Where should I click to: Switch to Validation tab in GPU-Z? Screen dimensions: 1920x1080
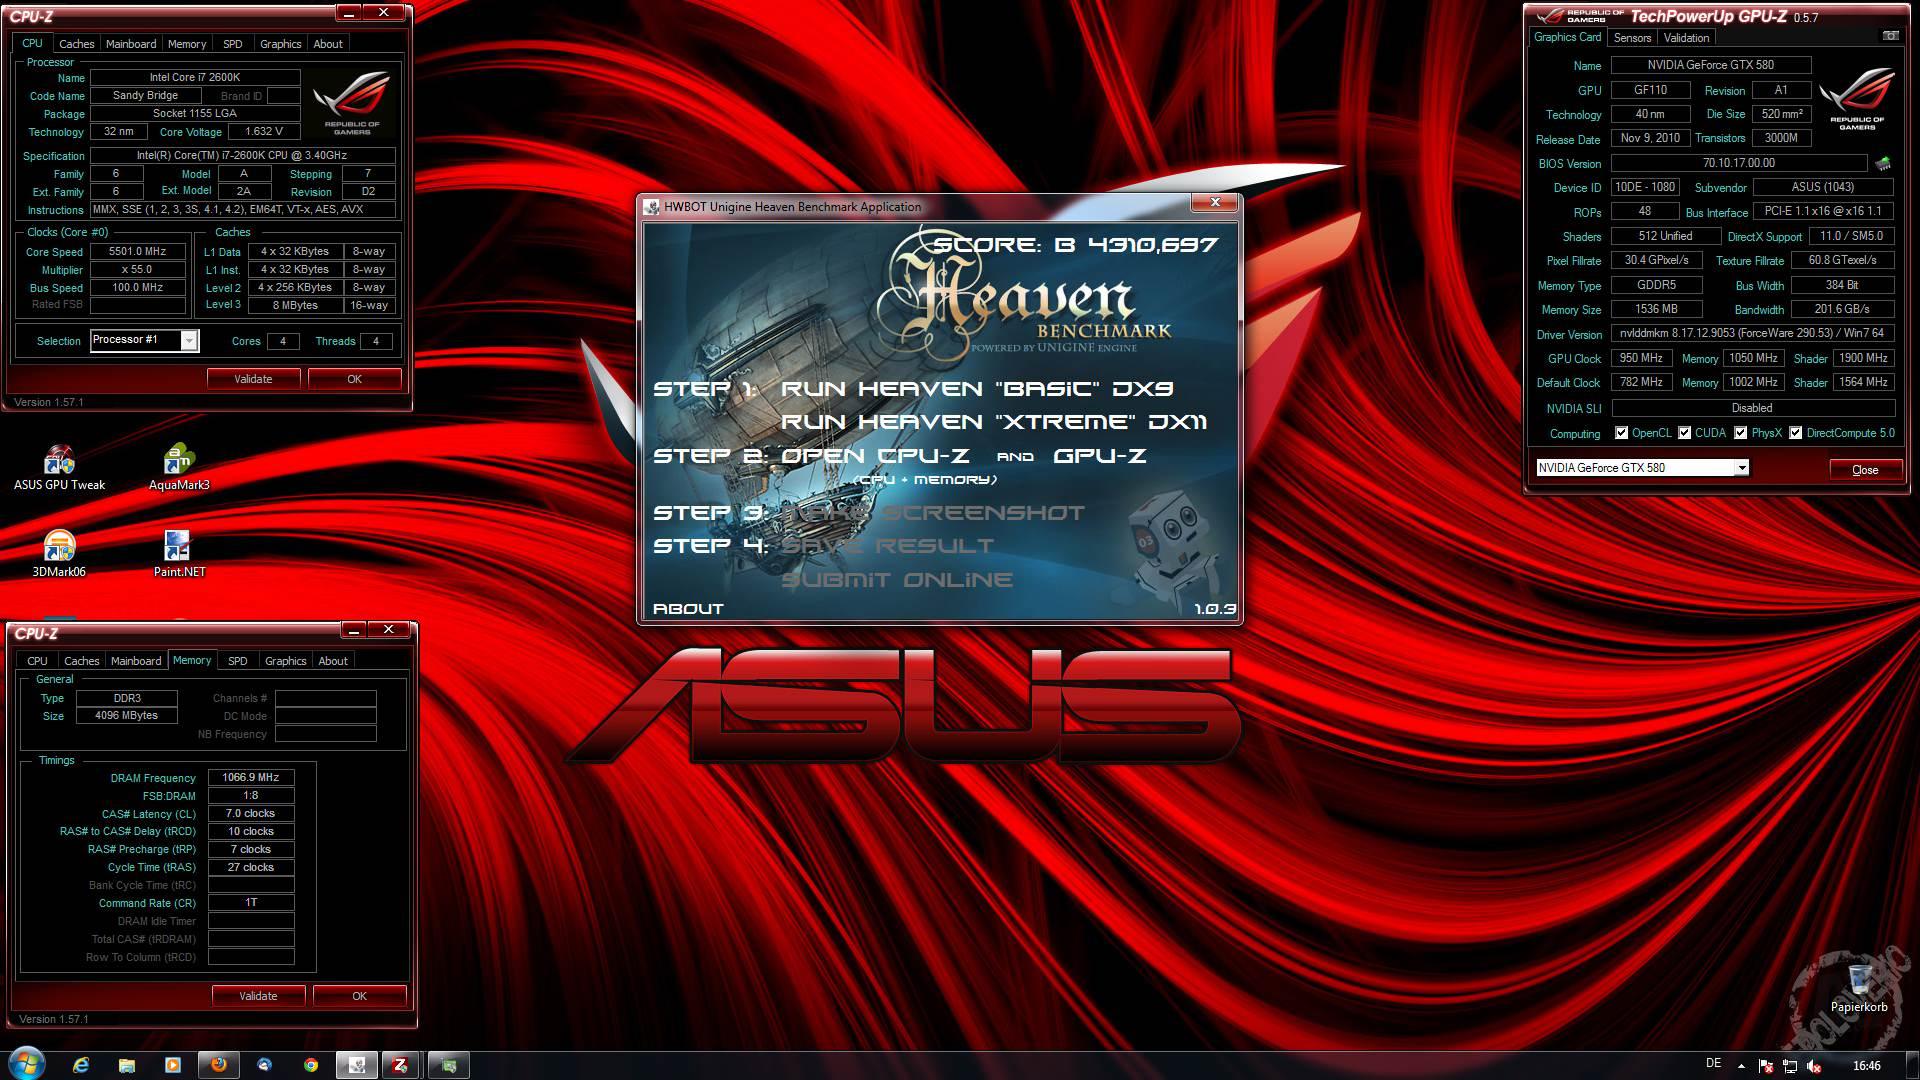1686,38
